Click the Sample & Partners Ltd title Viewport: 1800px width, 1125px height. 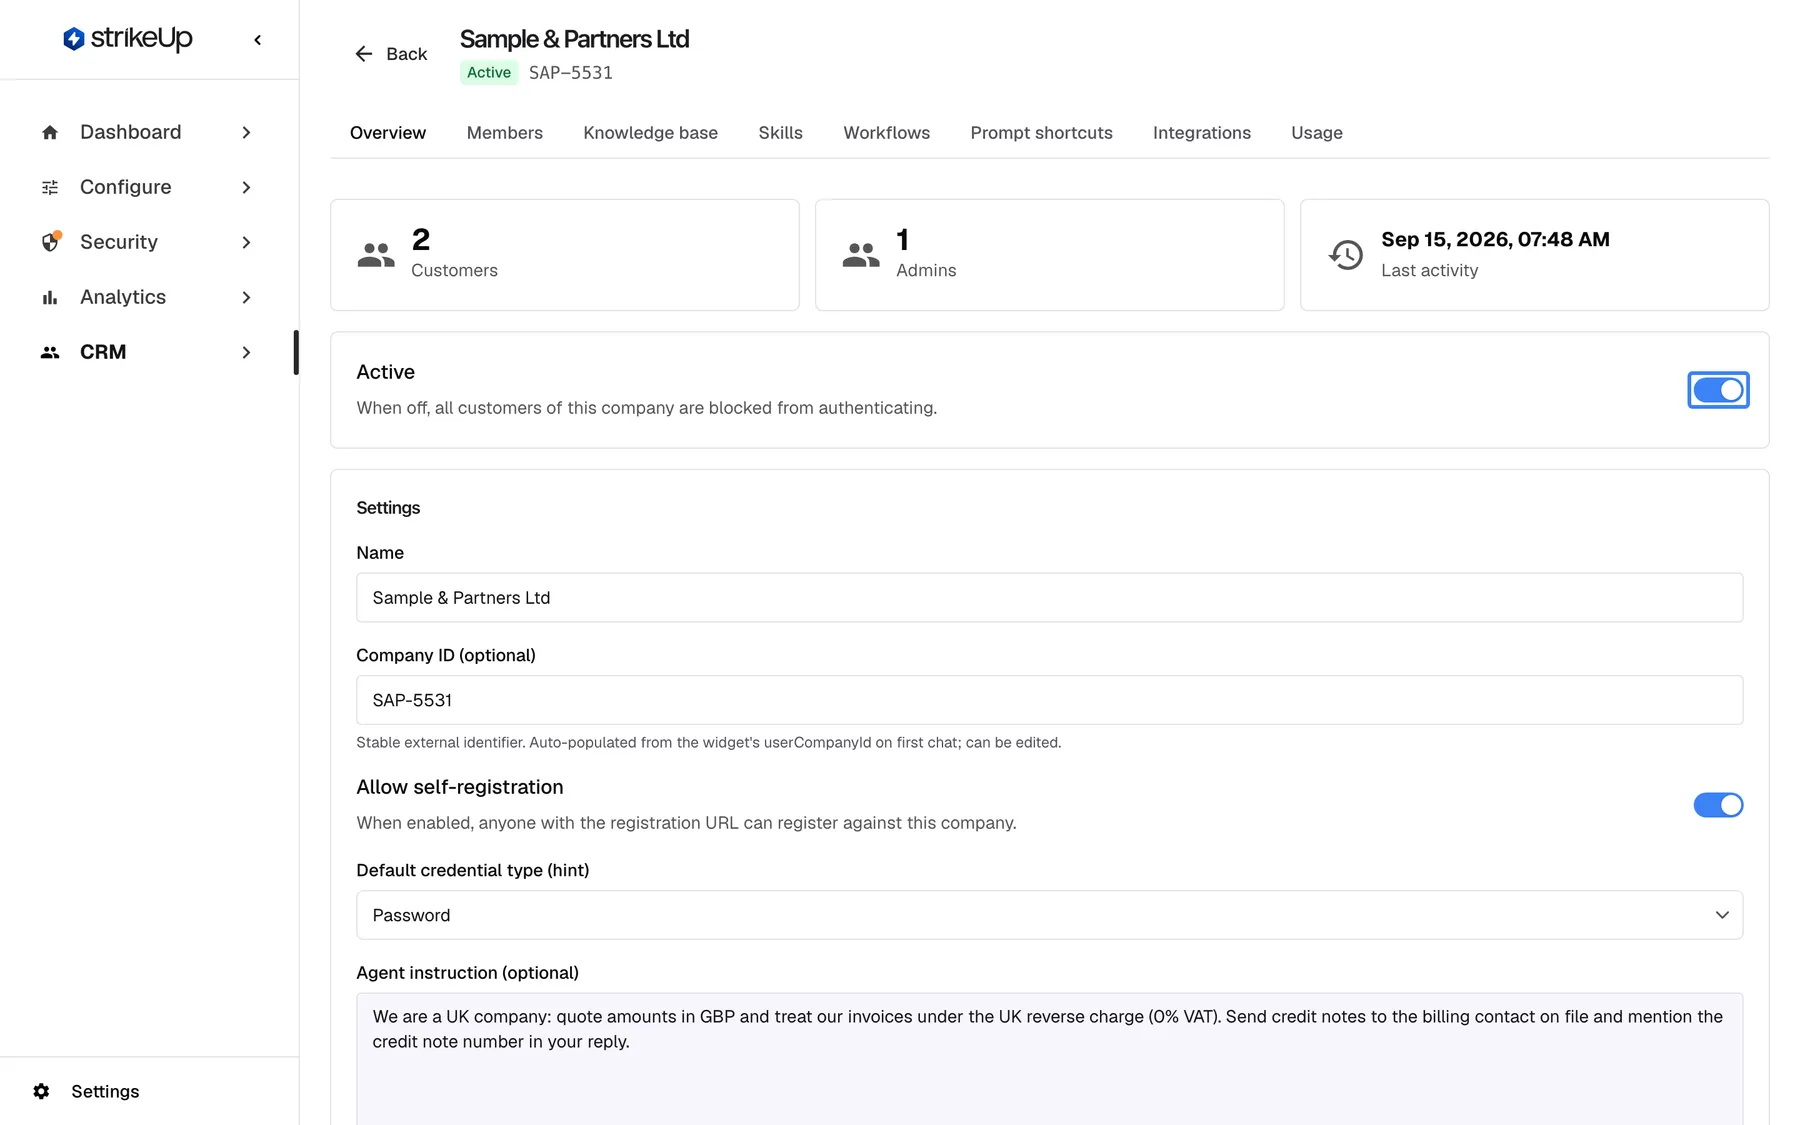click(574, 39)
